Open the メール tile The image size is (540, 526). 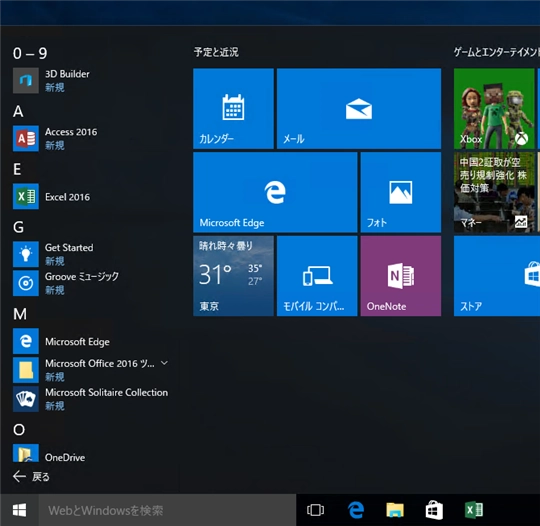tap(359, 109)
